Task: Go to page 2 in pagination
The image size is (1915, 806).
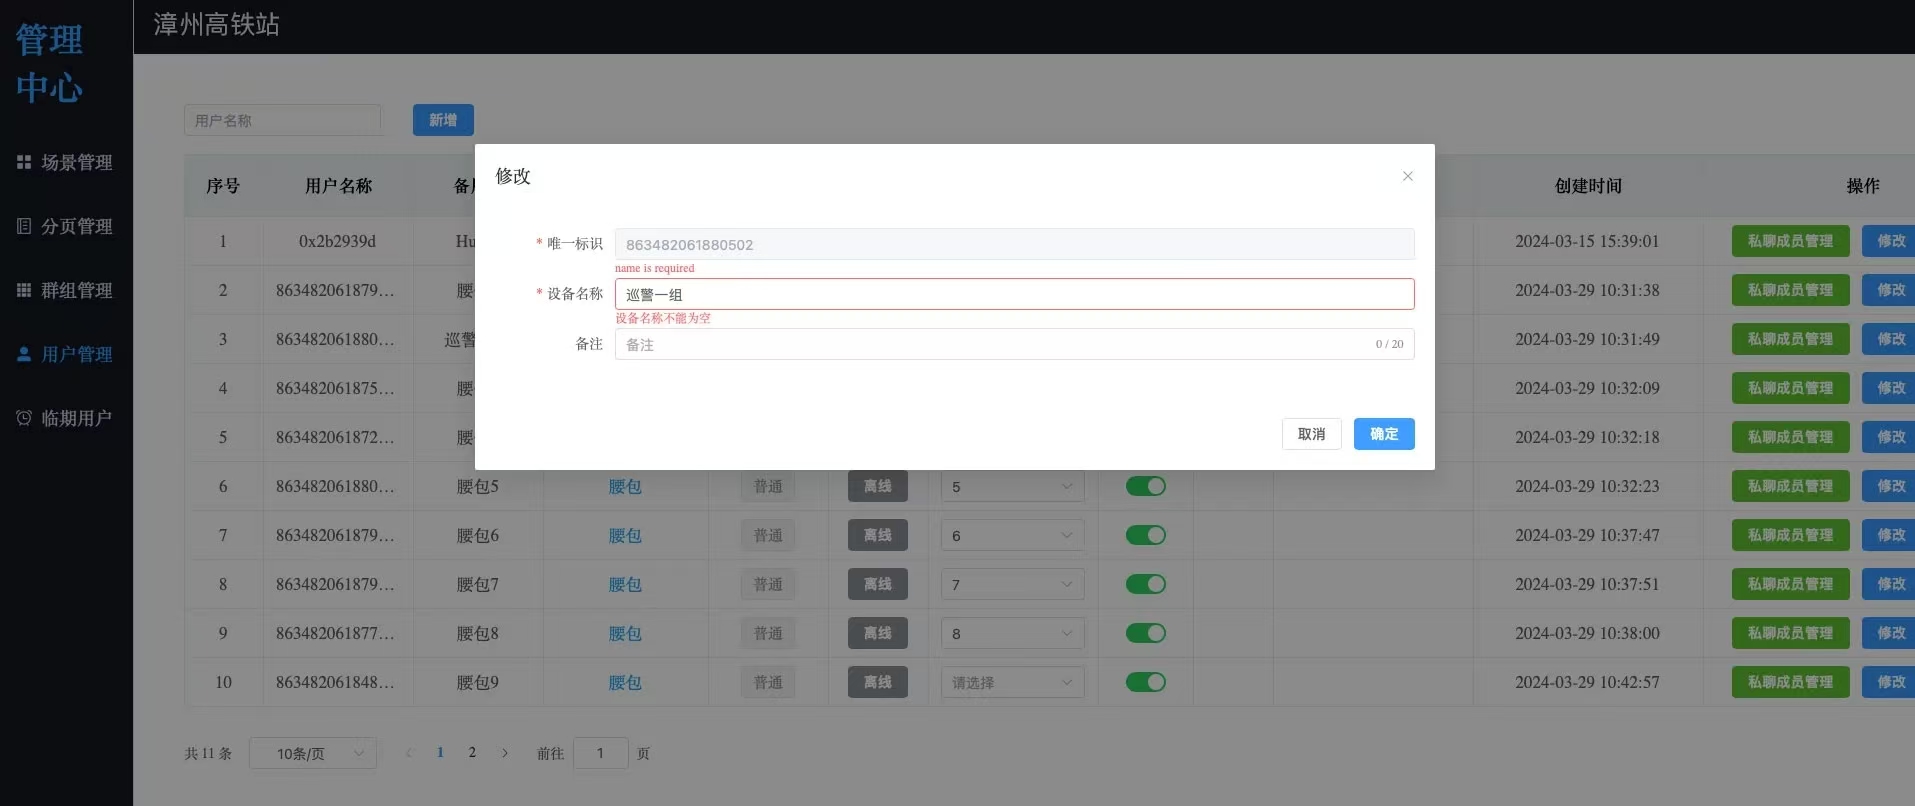Action: (x=472, y=752)
